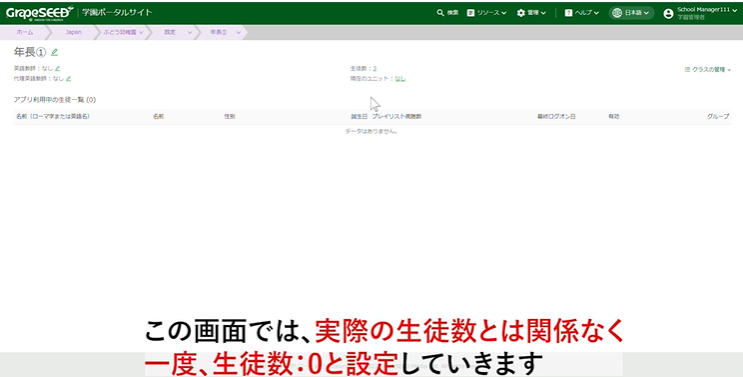Select 既定 breadcrumb label
The image size is (743, 377).
pos(170,32)
